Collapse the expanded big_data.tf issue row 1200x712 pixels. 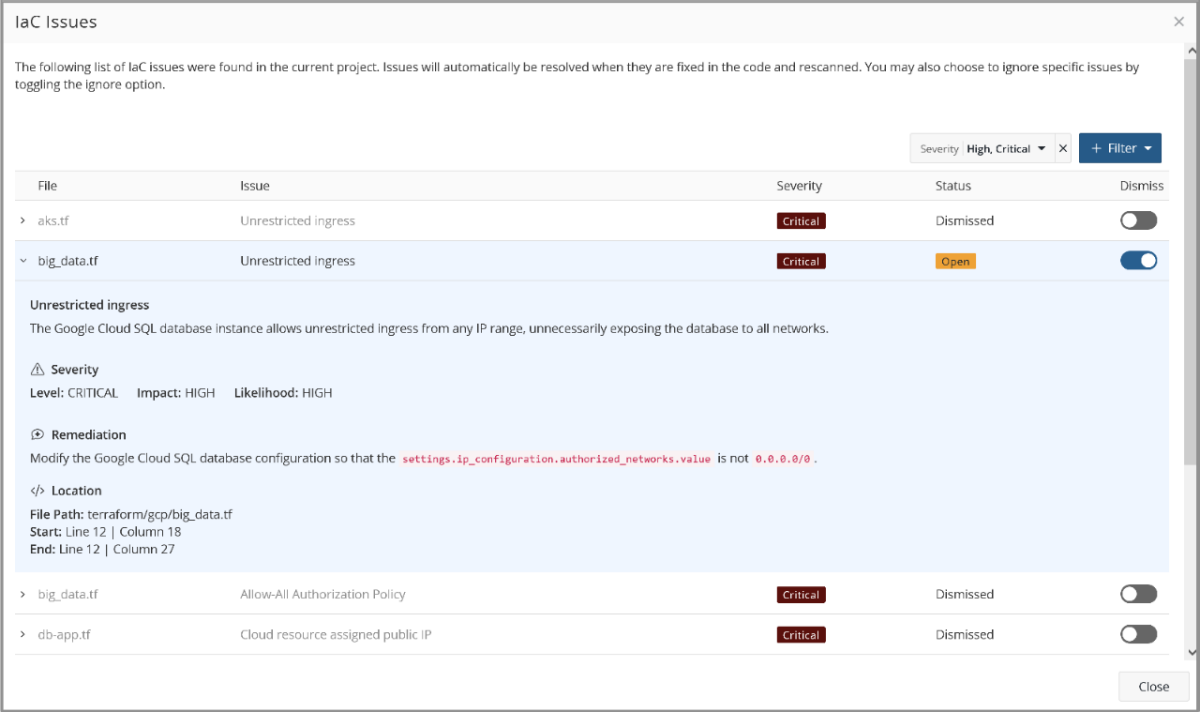click(x=21, y=260)
